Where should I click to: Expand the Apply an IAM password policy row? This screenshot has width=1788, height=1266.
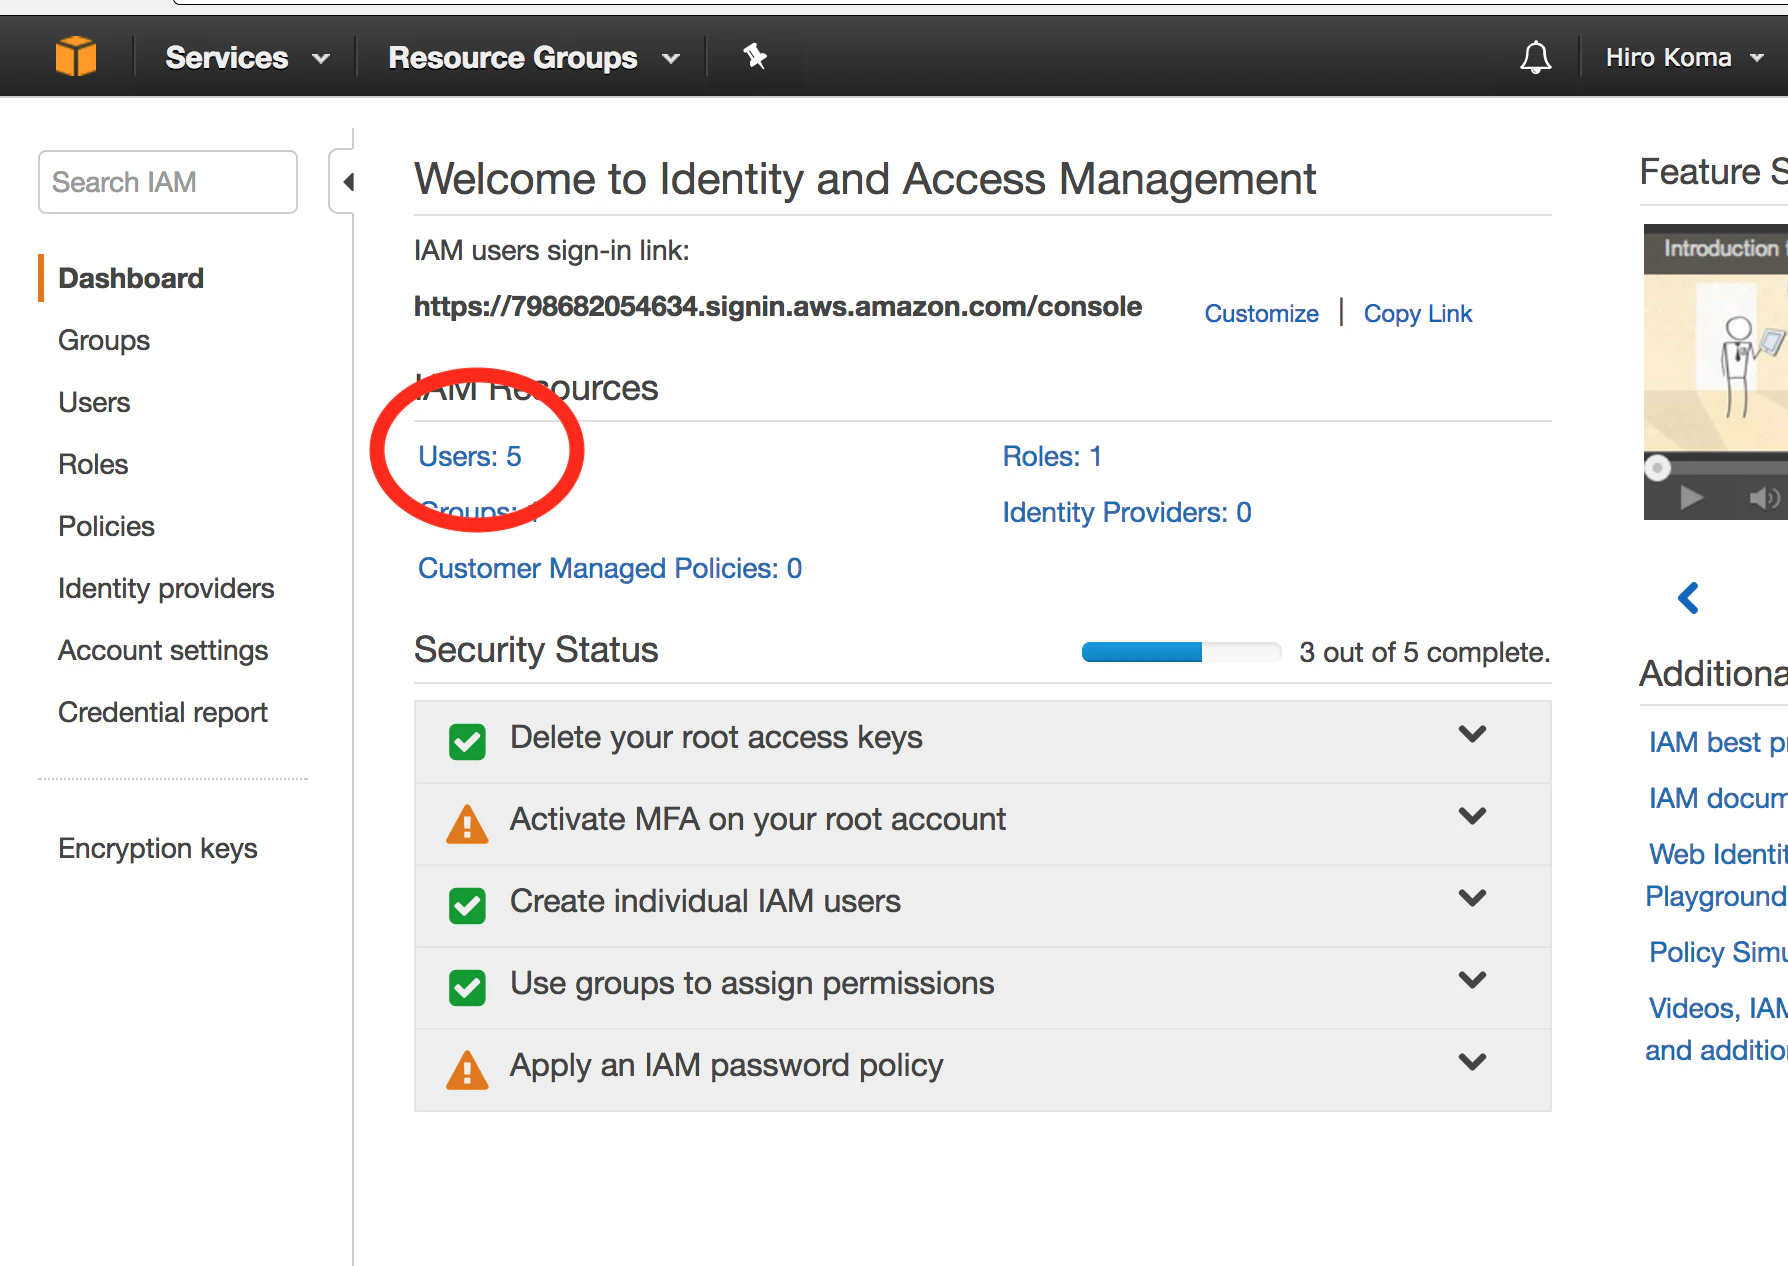[1472, 1062]
